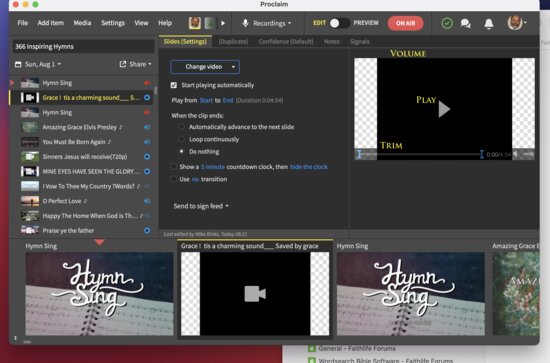Click the ON AIR button
Image resolution: width=550 pixels, height=363 pixels.
pos(405,23)
